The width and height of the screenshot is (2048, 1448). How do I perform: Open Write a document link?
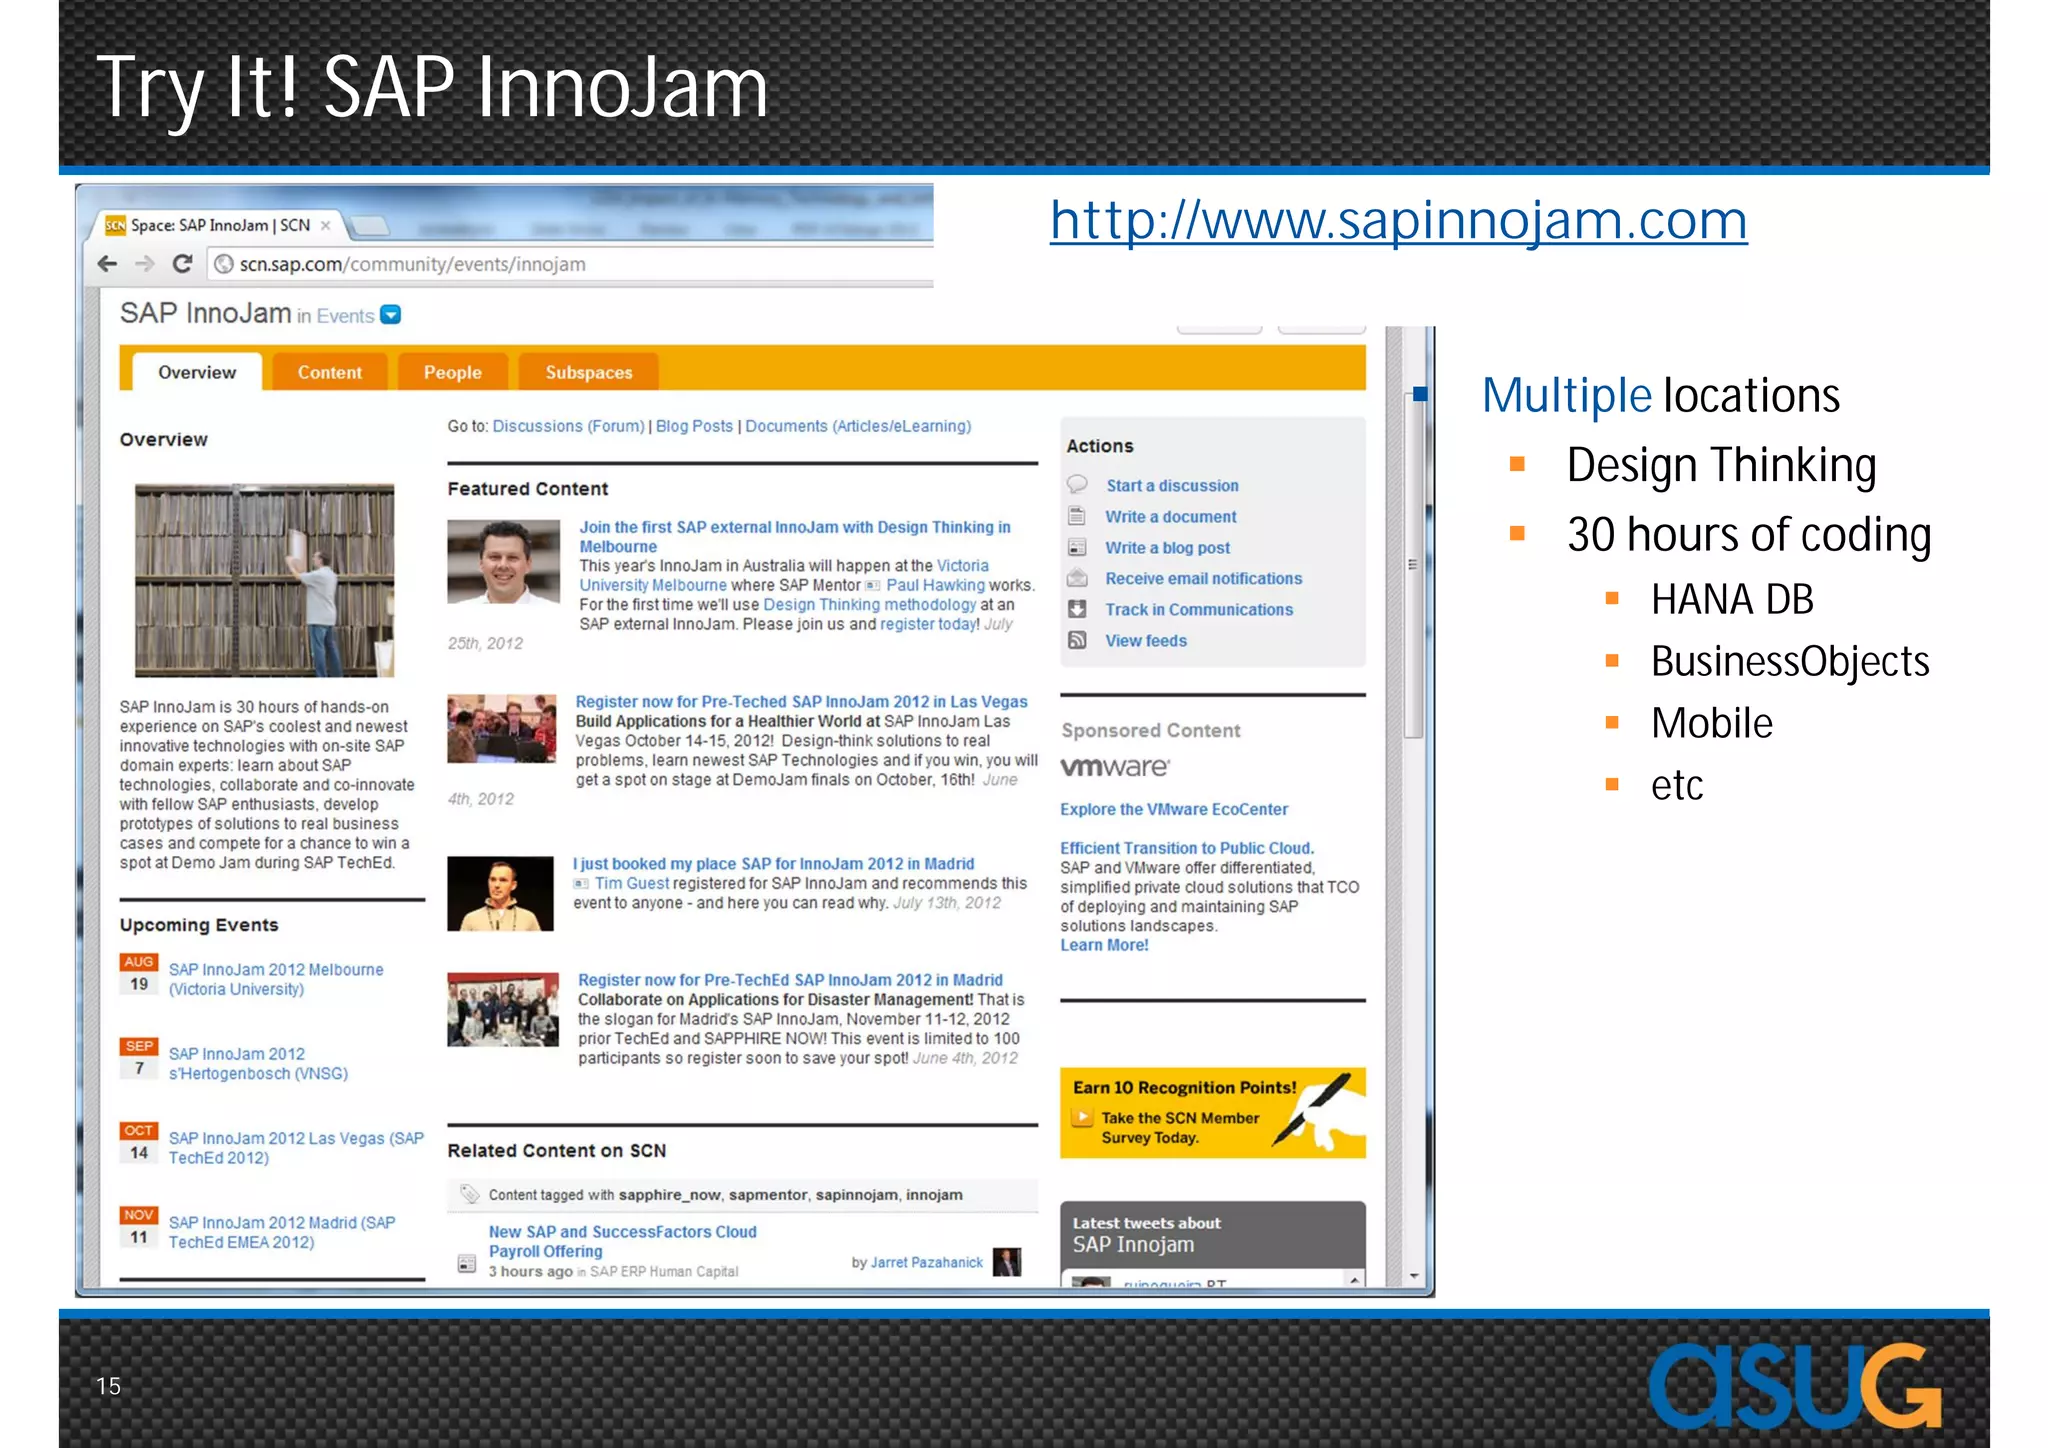pos(1171,516)
